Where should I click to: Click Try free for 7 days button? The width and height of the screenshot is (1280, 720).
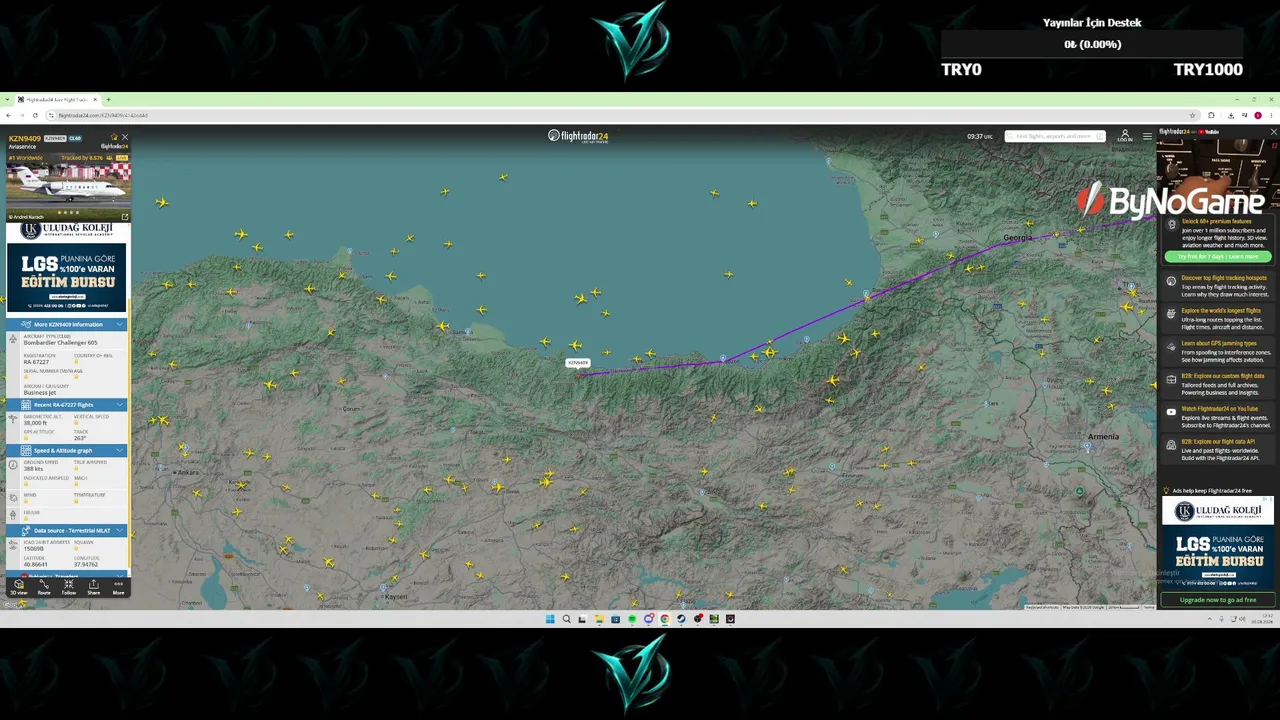(x=1218, y=257)
